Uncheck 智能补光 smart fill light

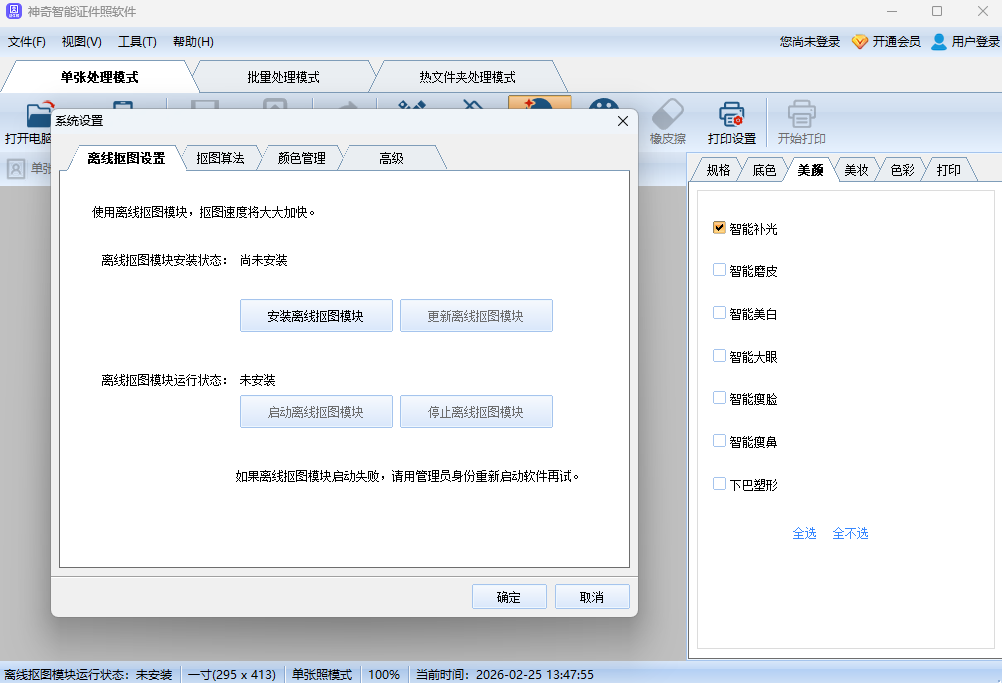point(718,227)
